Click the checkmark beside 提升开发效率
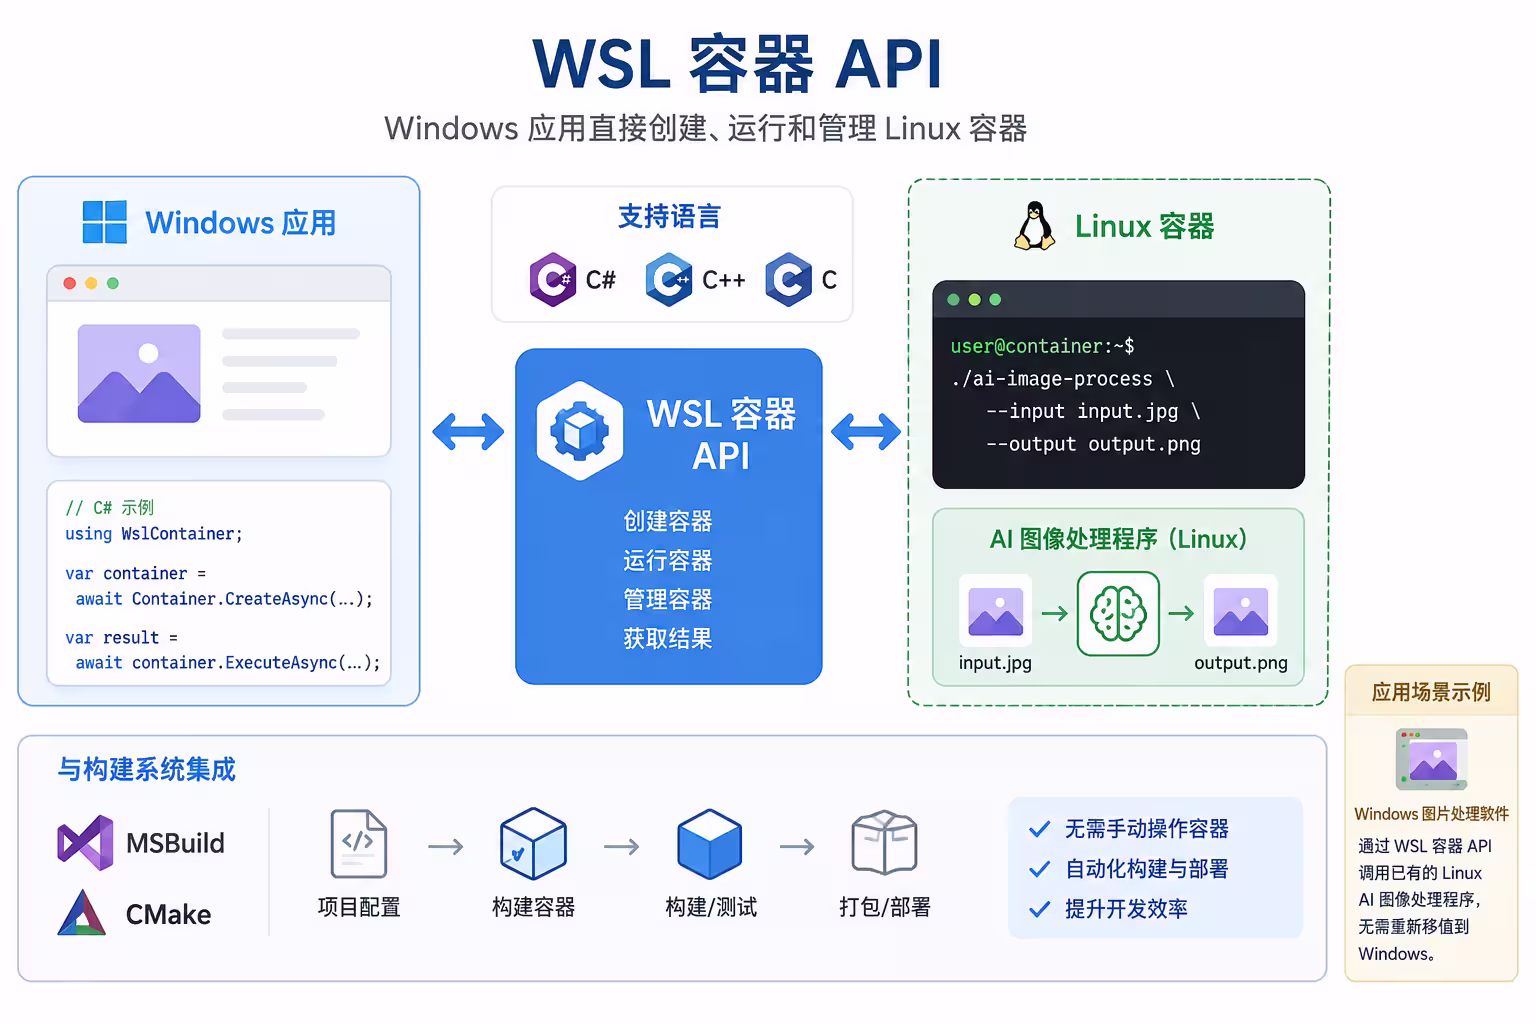Screen dimensions: 1536x1024 point(1040,909)
